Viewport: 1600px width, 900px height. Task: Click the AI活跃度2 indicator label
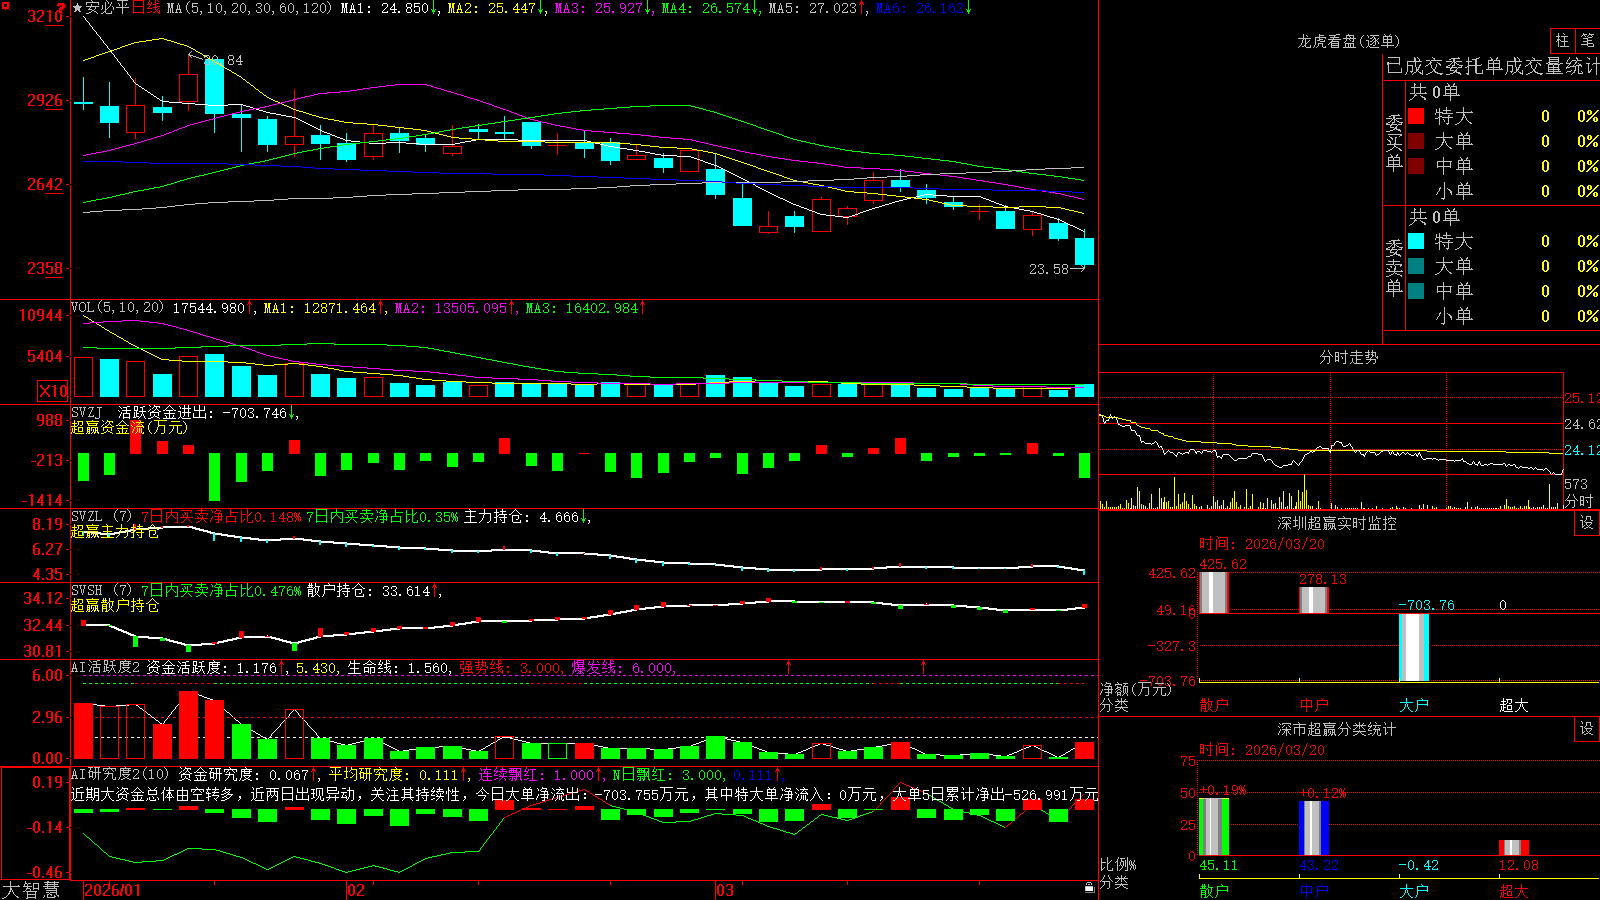106,667
